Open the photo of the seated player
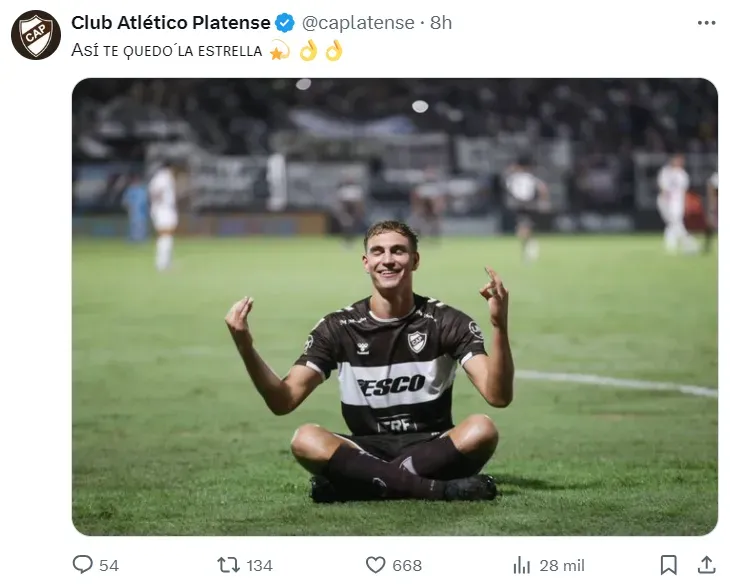Screen dimensions: 730x586 tap(394, 306)
